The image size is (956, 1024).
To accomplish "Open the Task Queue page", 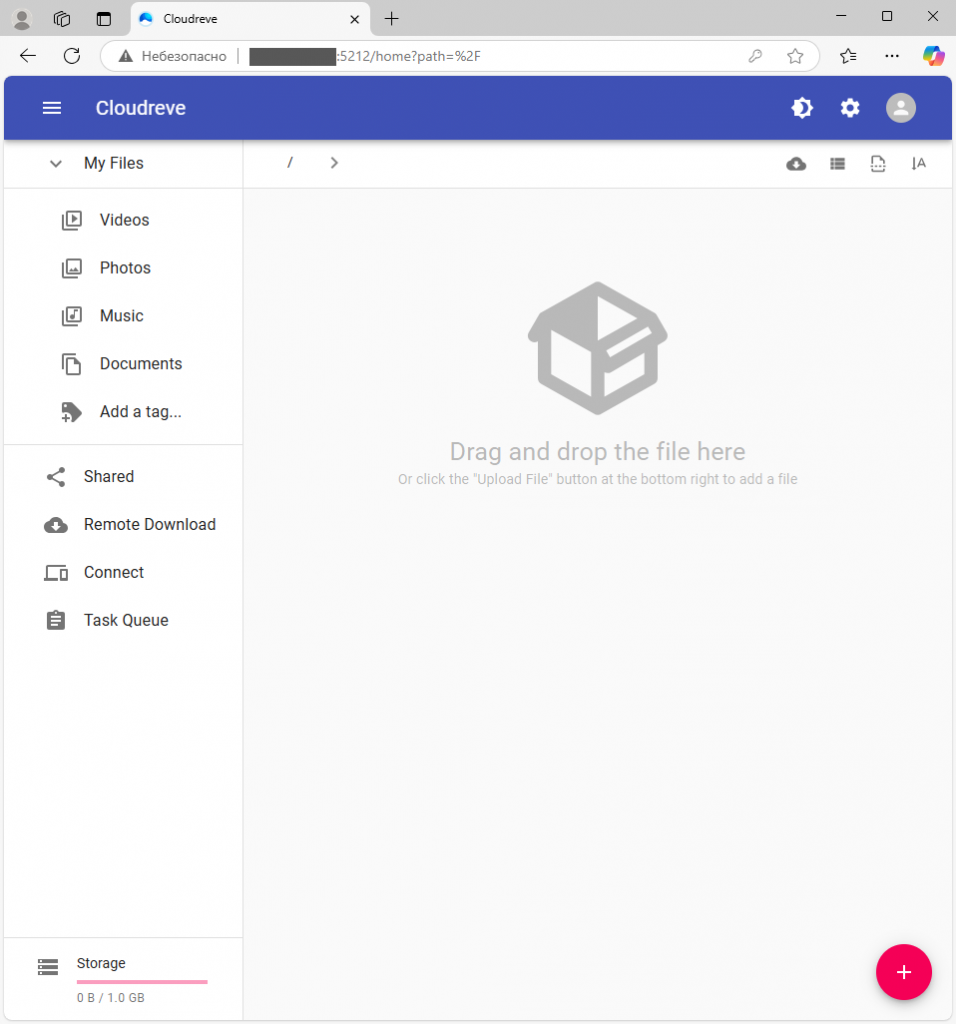I will 123,620.
